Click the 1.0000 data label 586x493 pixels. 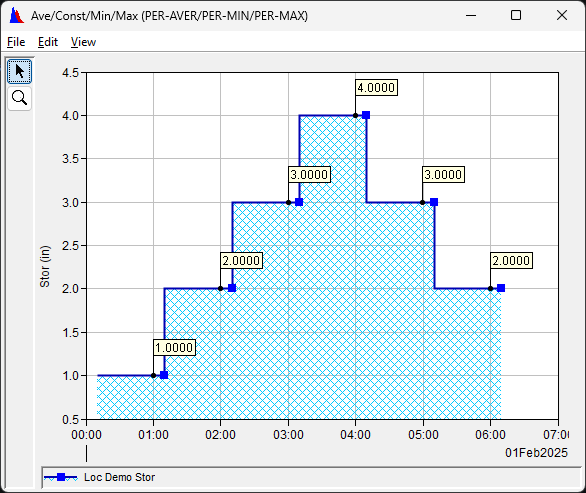coord(174,348)
